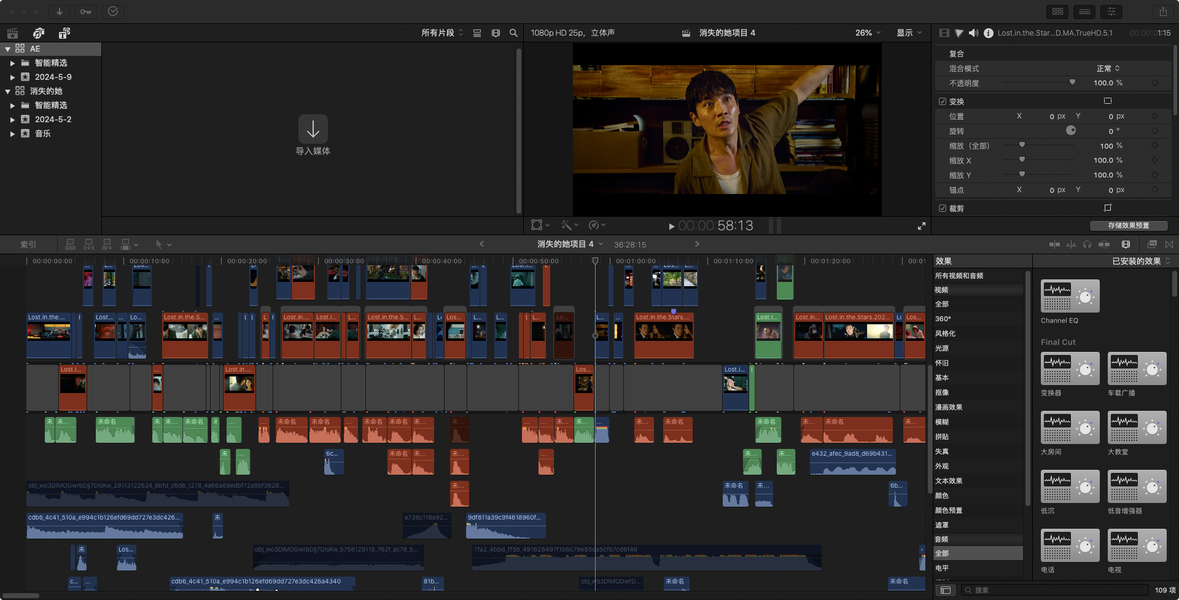Click the 存储效果预置 button

coord(1129,226)
